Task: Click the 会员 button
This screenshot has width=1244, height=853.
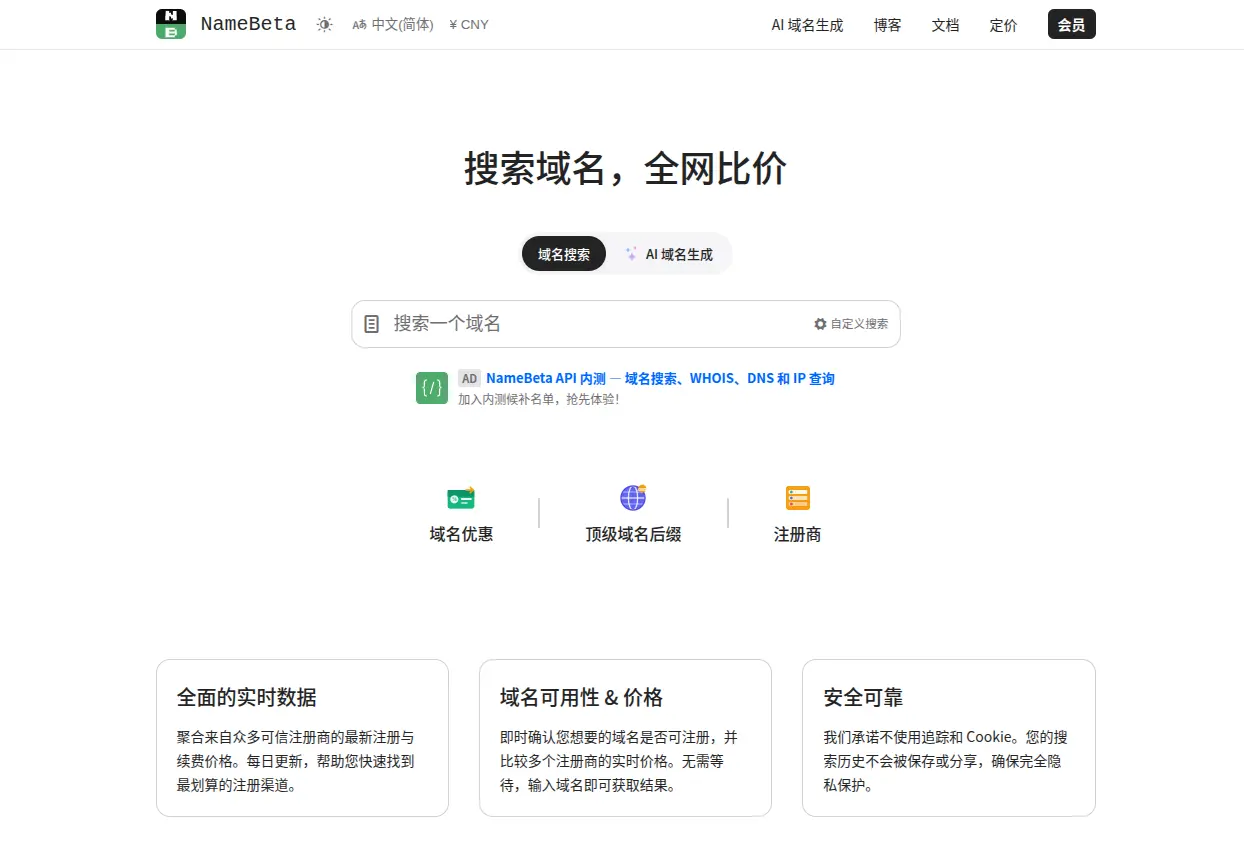Action: pyautogui.click(x=1071, y=24)
